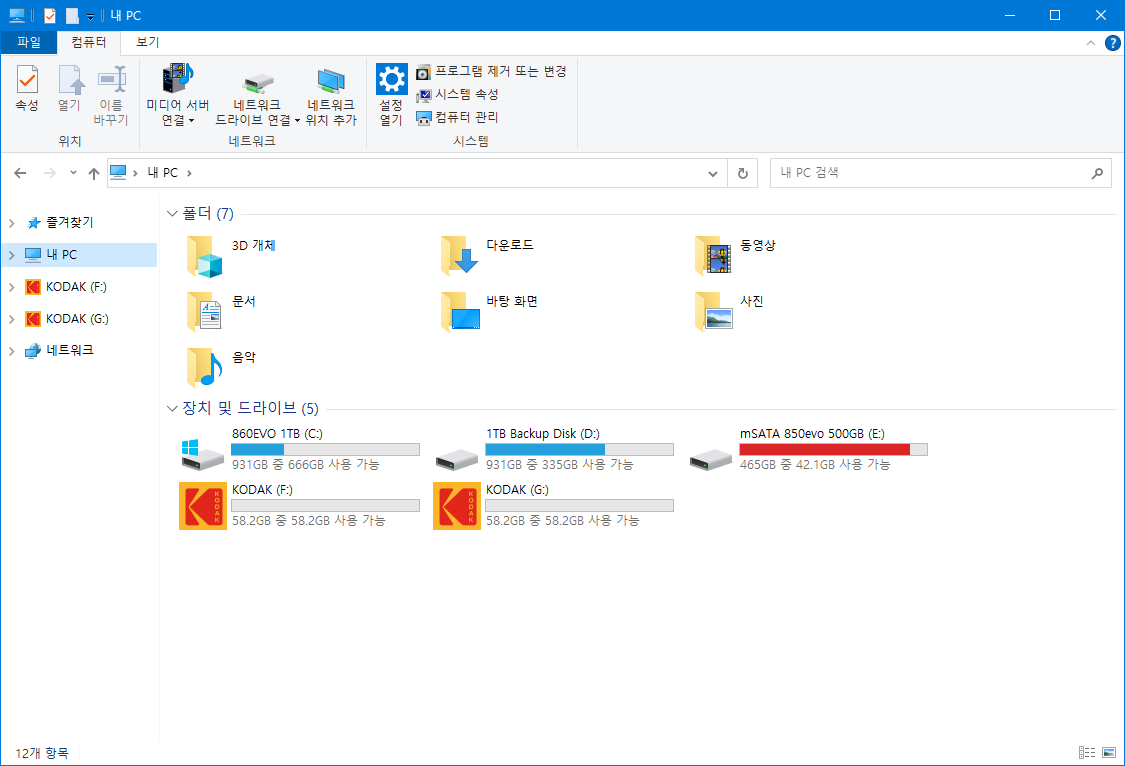
Task: Collapse the ribbon with the chevron
Action: (x=1091, y=43)
